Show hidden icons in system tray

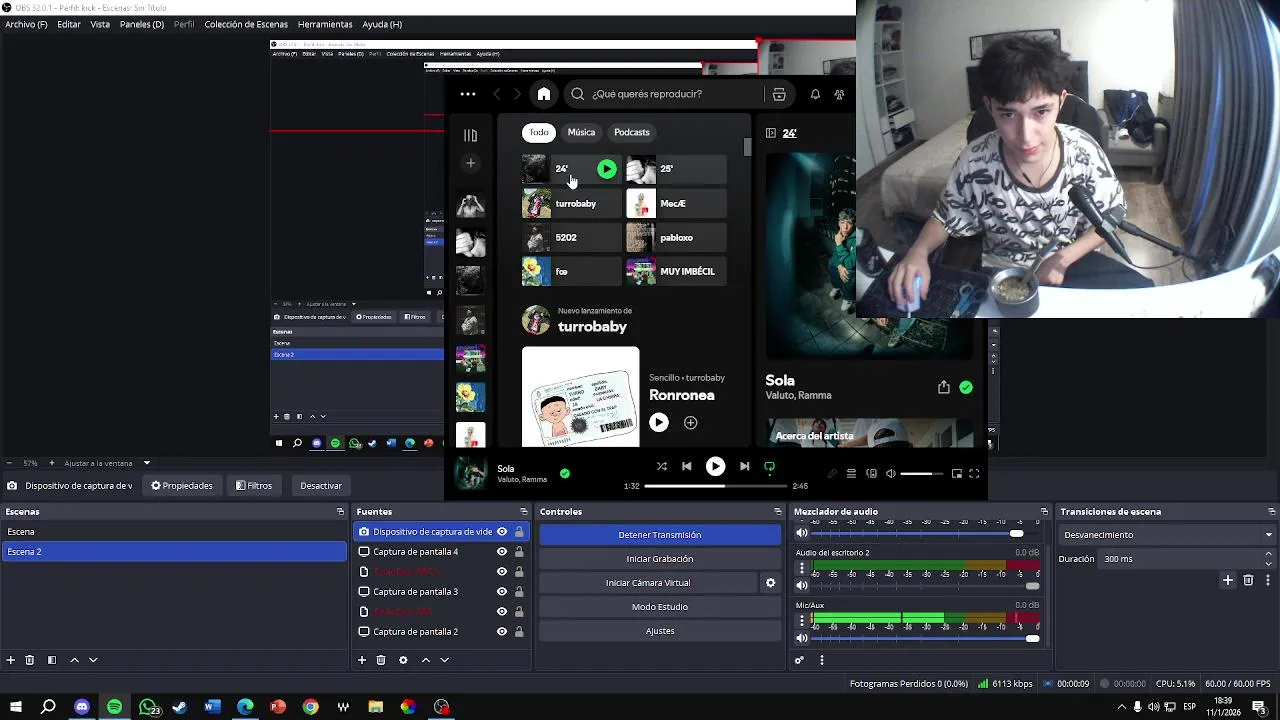1121,707
